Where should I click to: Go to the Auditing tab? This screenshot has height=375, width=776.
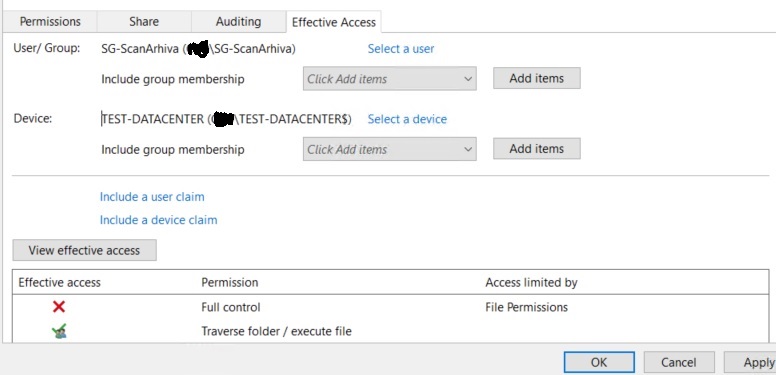click(239, 22)
